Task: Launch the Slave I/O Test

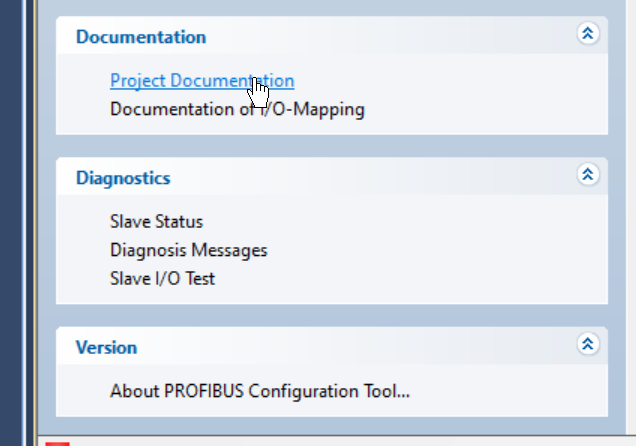Action: 162,279
